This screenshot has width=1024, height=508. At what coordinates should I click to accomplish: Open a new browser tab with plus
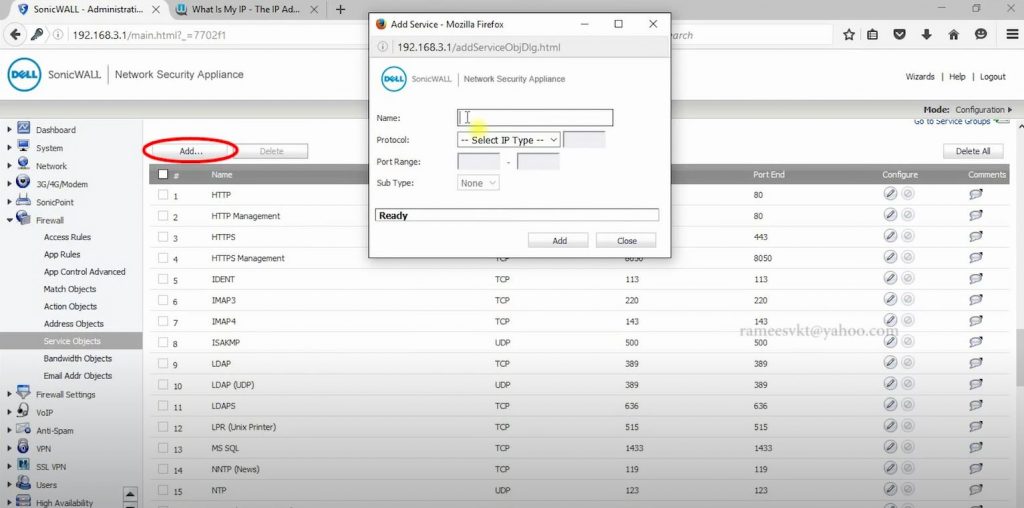tap(340, 9)
